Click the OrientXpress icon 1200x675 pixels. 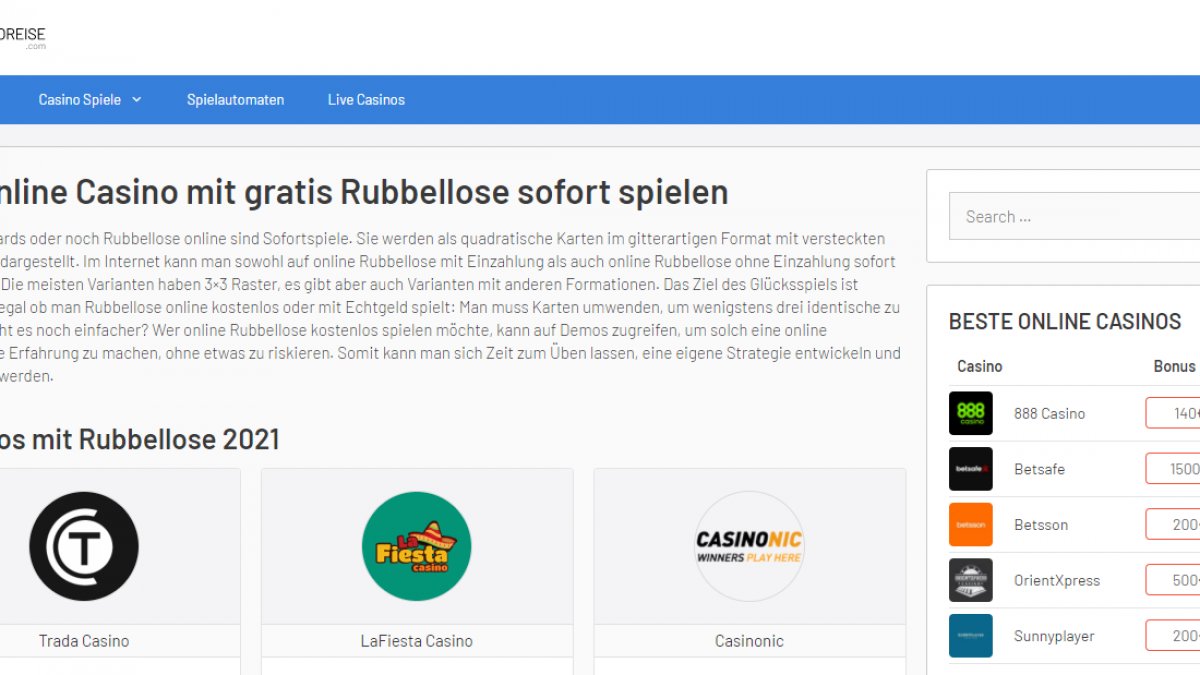coord(971,580)
